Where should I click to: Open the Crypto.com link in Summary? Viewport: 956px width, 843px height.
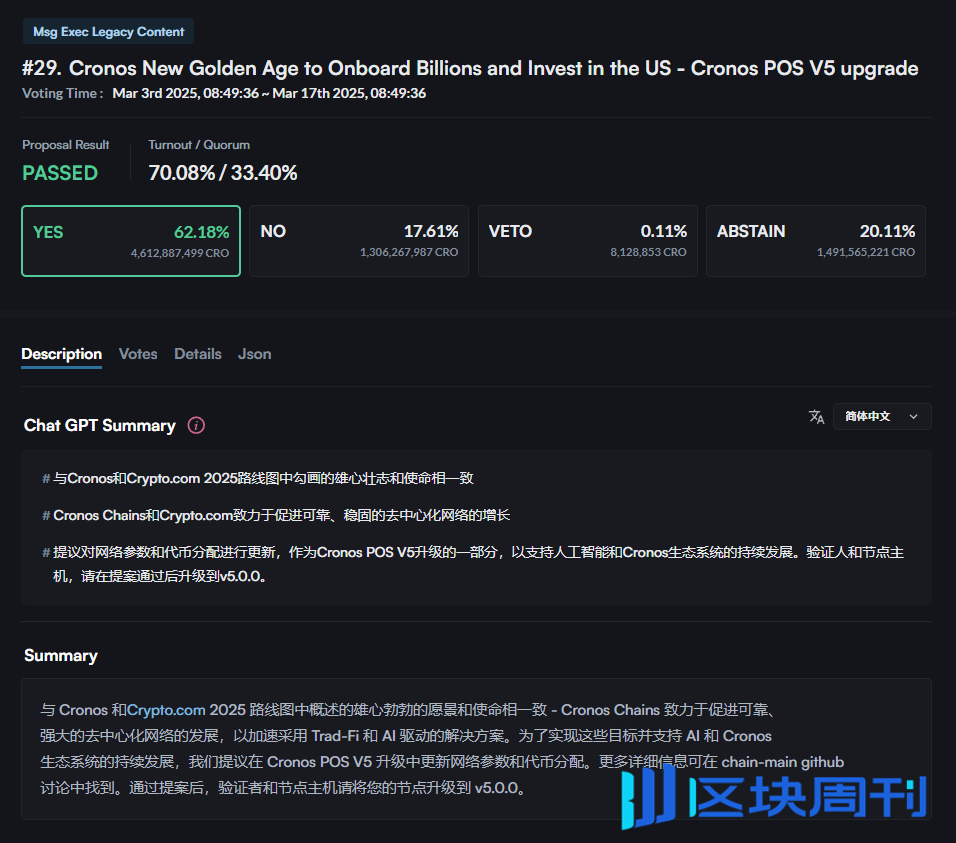166,710
